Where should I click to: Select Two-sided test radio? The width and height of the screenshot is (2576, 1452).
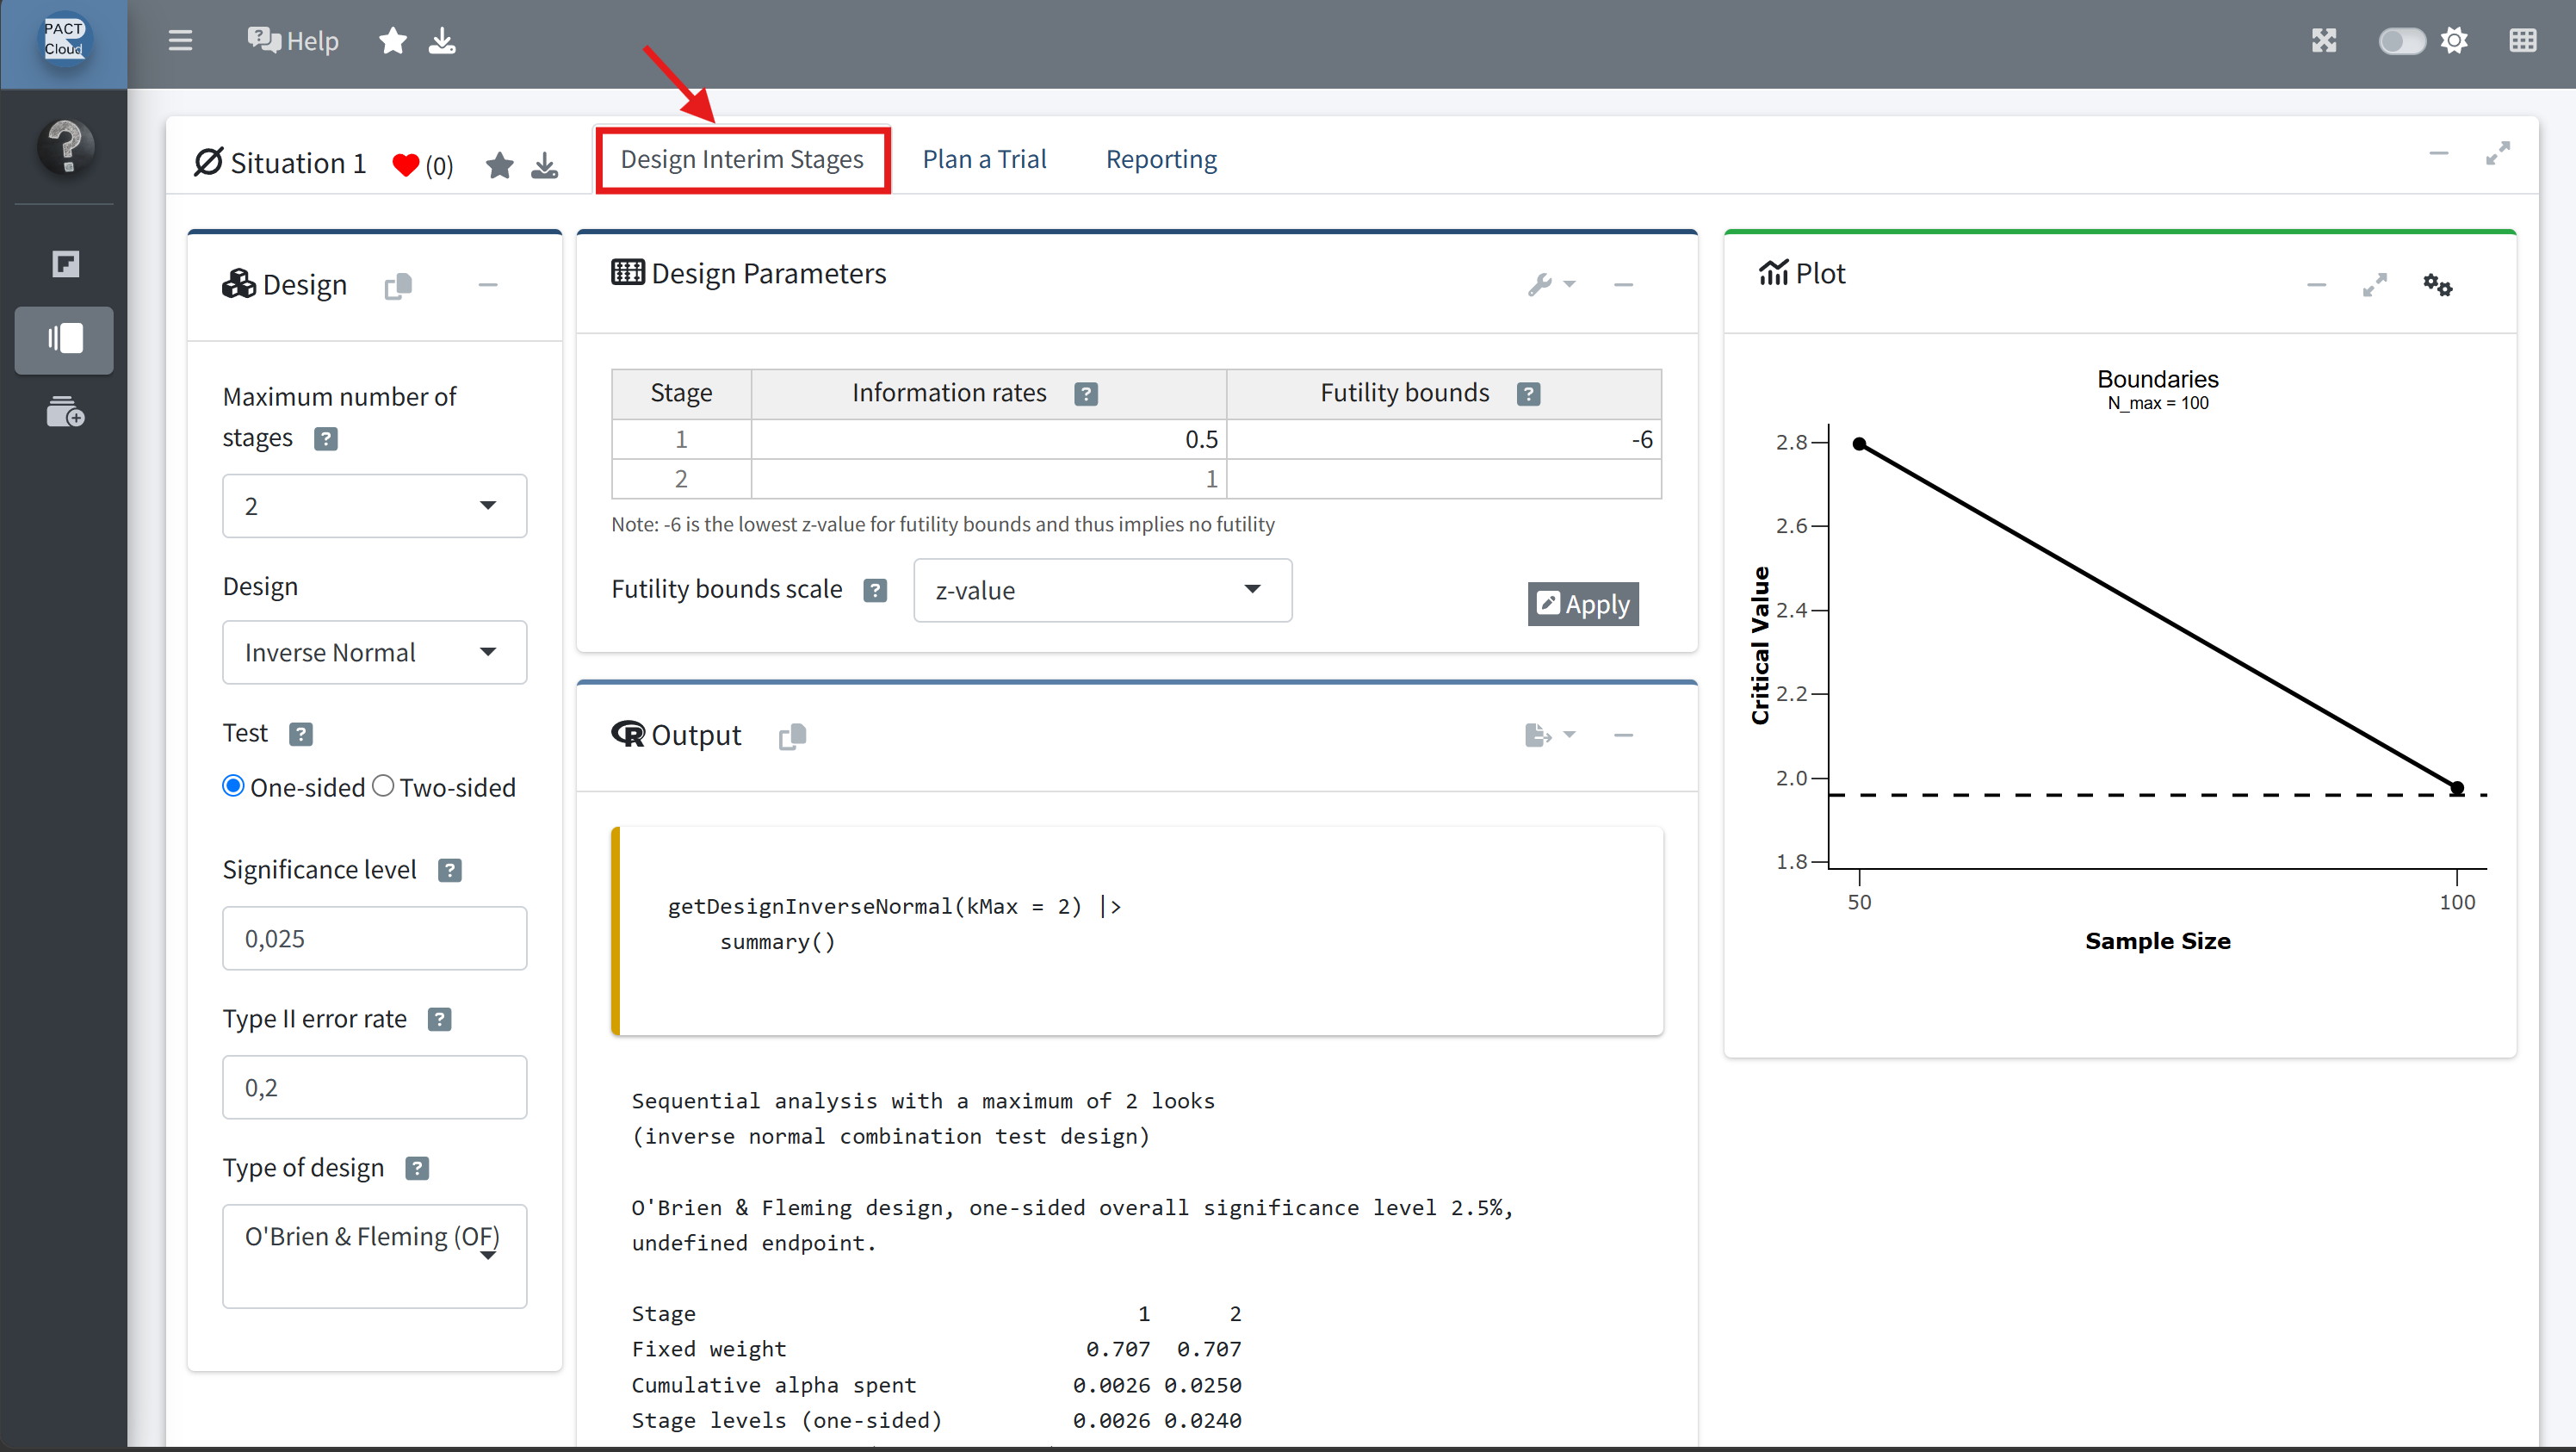point(383,786)
